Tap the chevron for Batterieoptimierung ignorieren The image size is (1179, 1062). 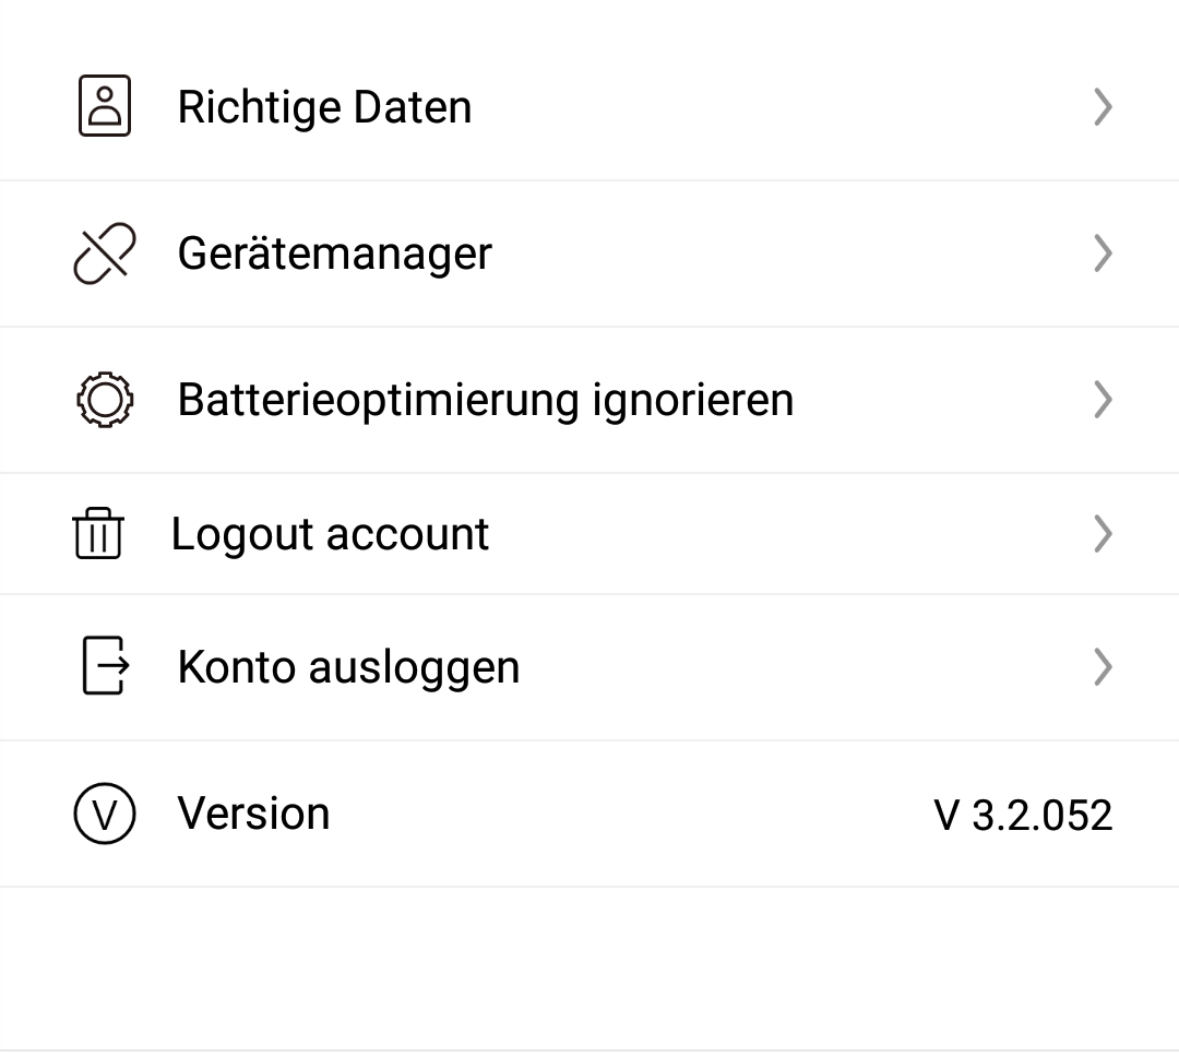(x=1102, y=400)
